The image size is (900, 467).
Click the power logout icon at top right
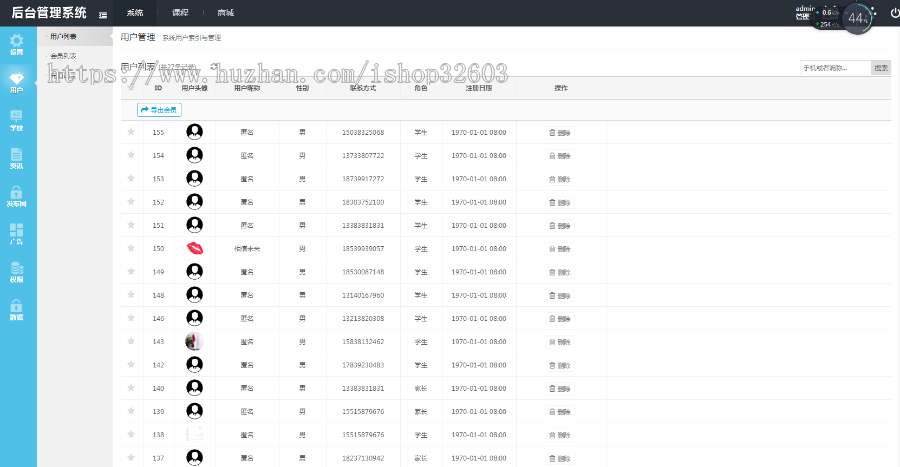[894, 13]
